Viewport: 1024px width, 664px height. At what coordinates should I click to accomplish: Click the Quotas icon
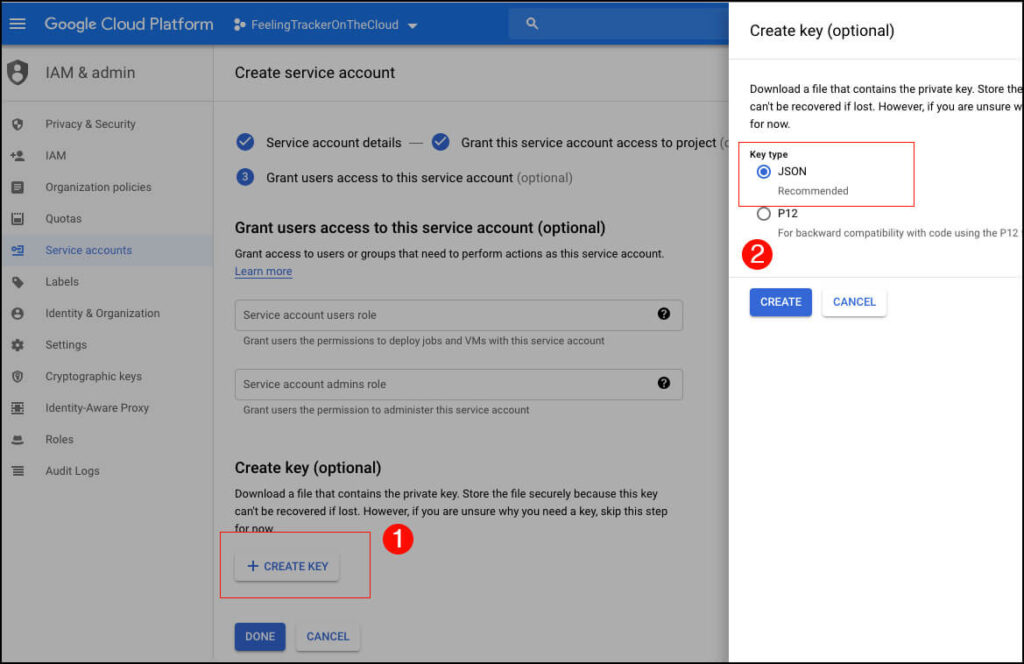(x=18, y=219)
